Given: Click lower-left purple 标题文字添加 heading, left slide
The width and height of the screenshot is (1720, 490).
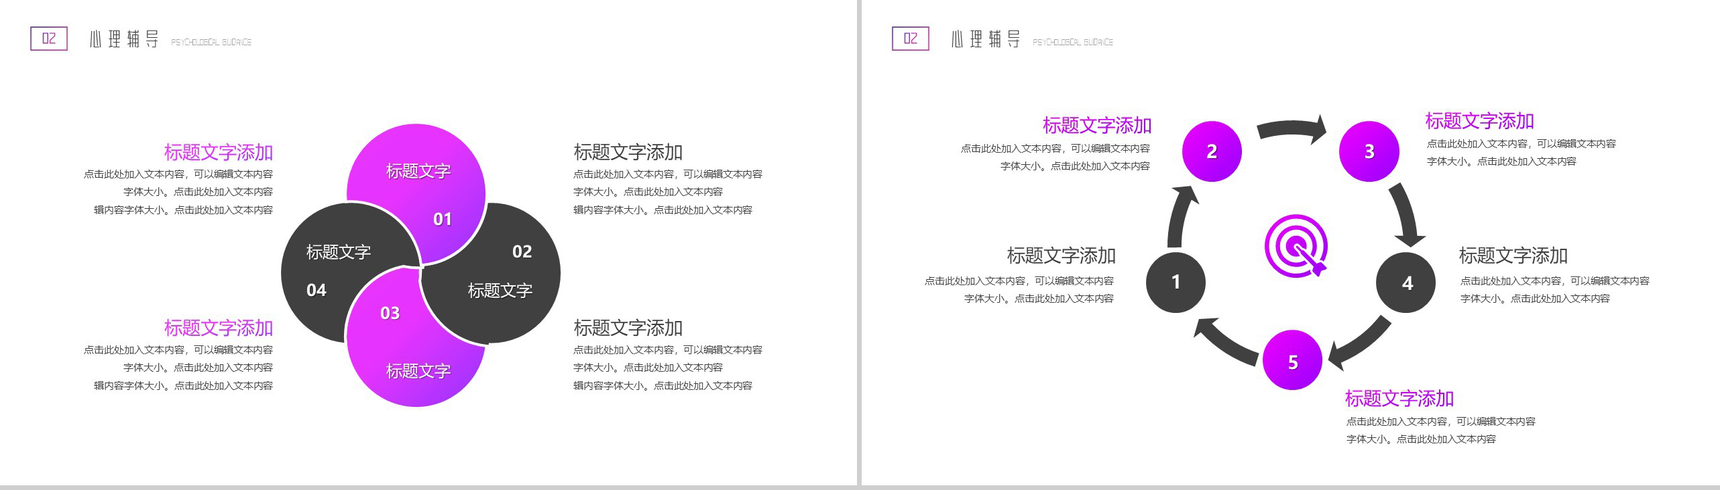Looking at the screenshot, I should click(x=218, y=328).
